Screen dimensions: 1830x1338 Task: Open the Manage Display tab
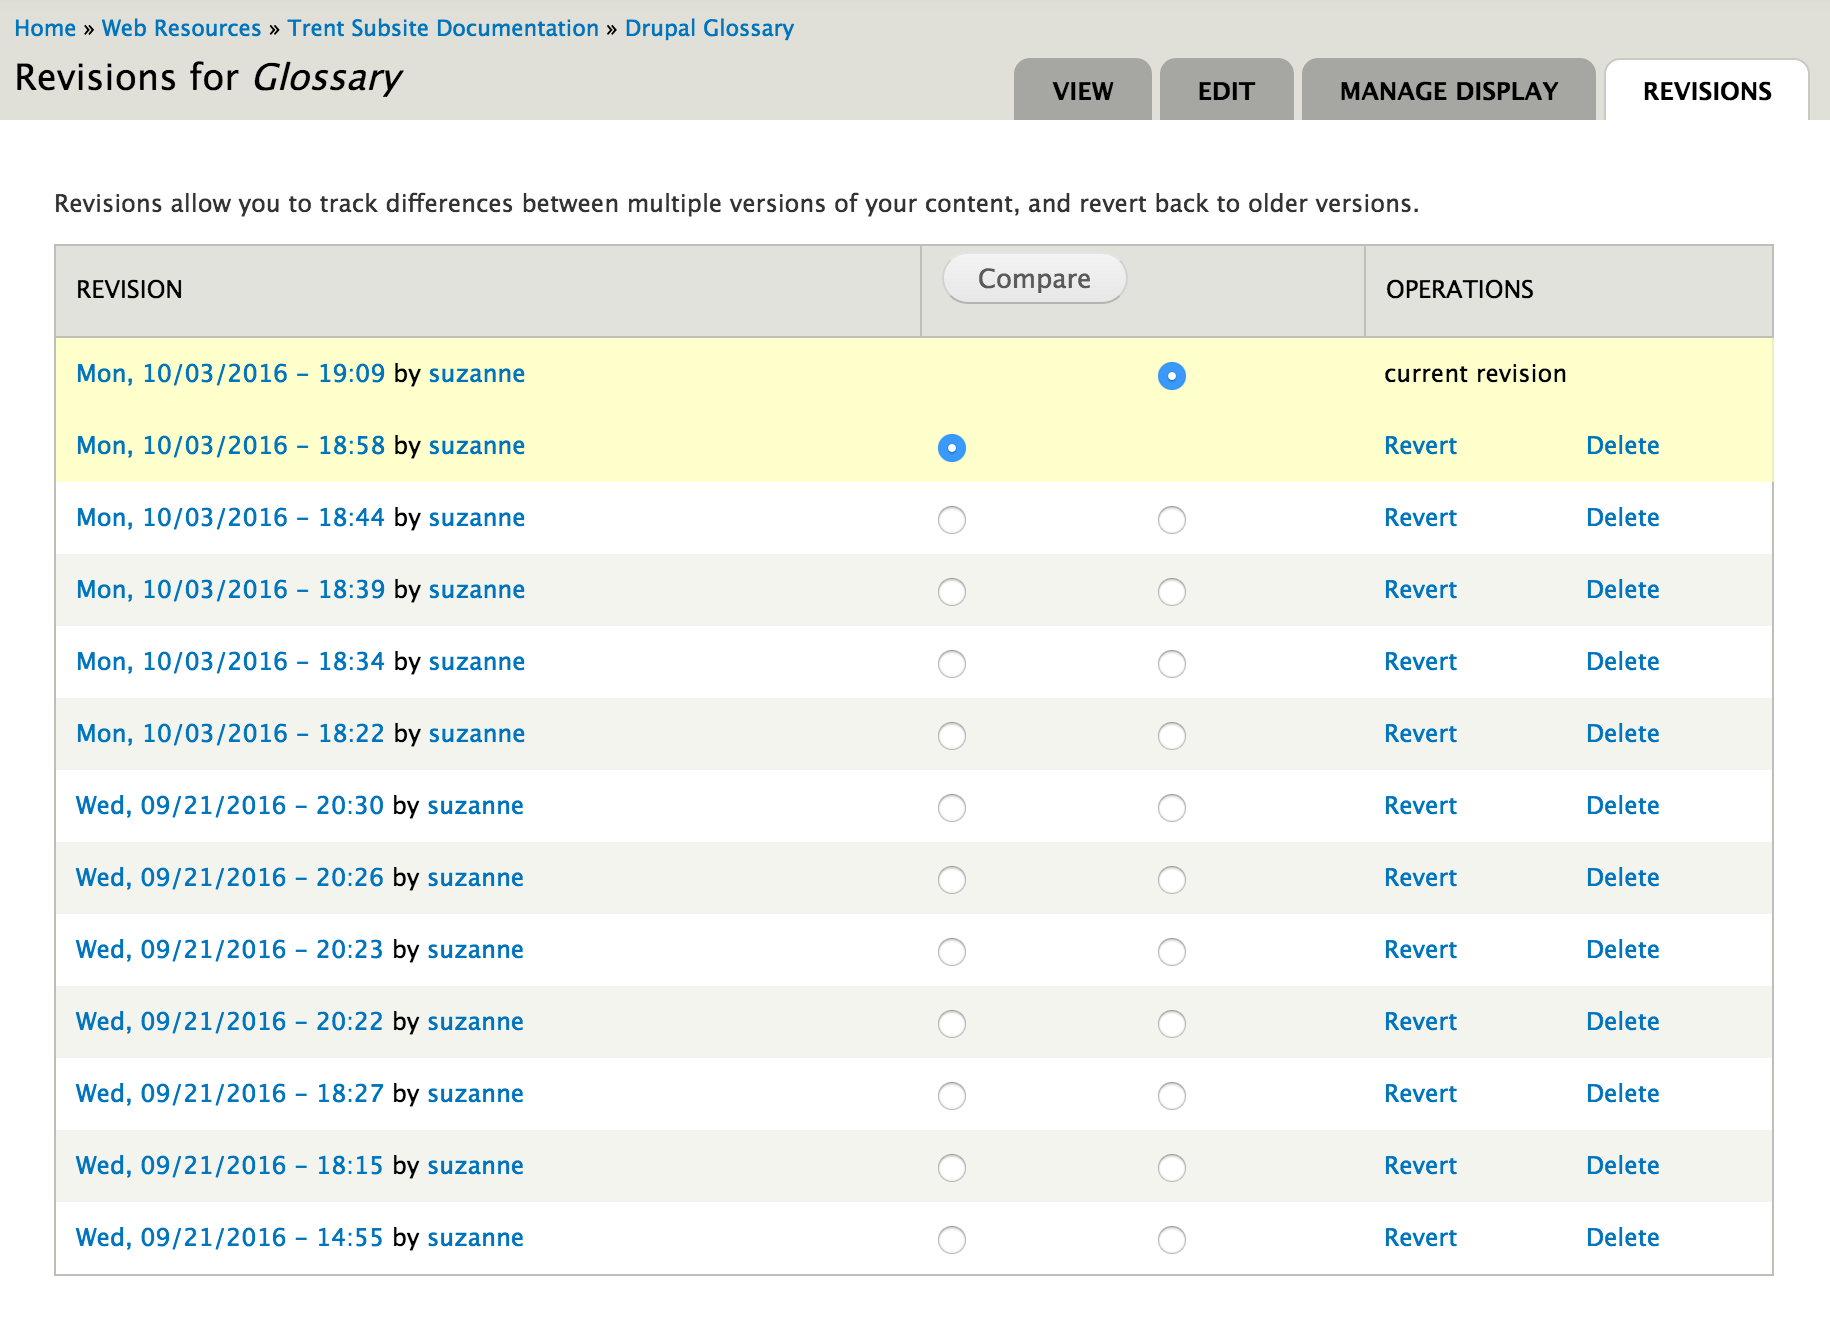click(x=1448, y=91)
